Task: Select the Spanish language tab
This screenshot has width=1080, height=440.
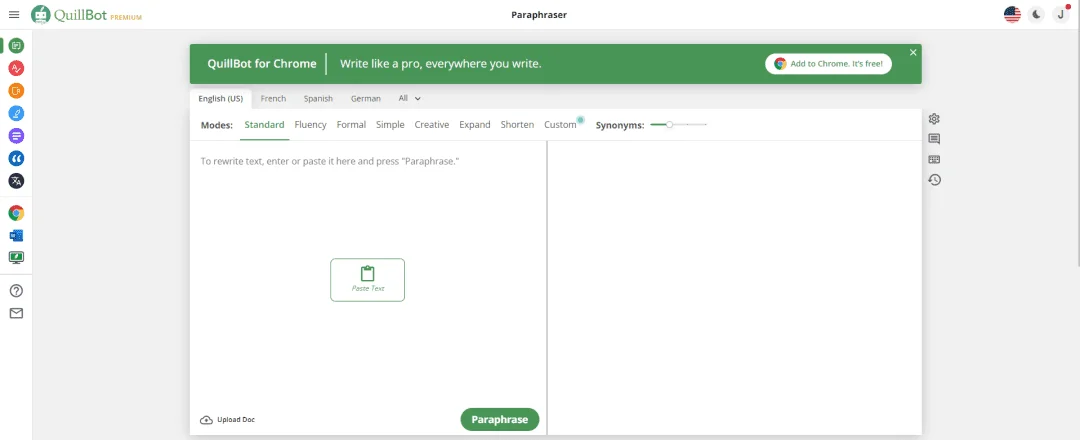Action: (318, 98)
